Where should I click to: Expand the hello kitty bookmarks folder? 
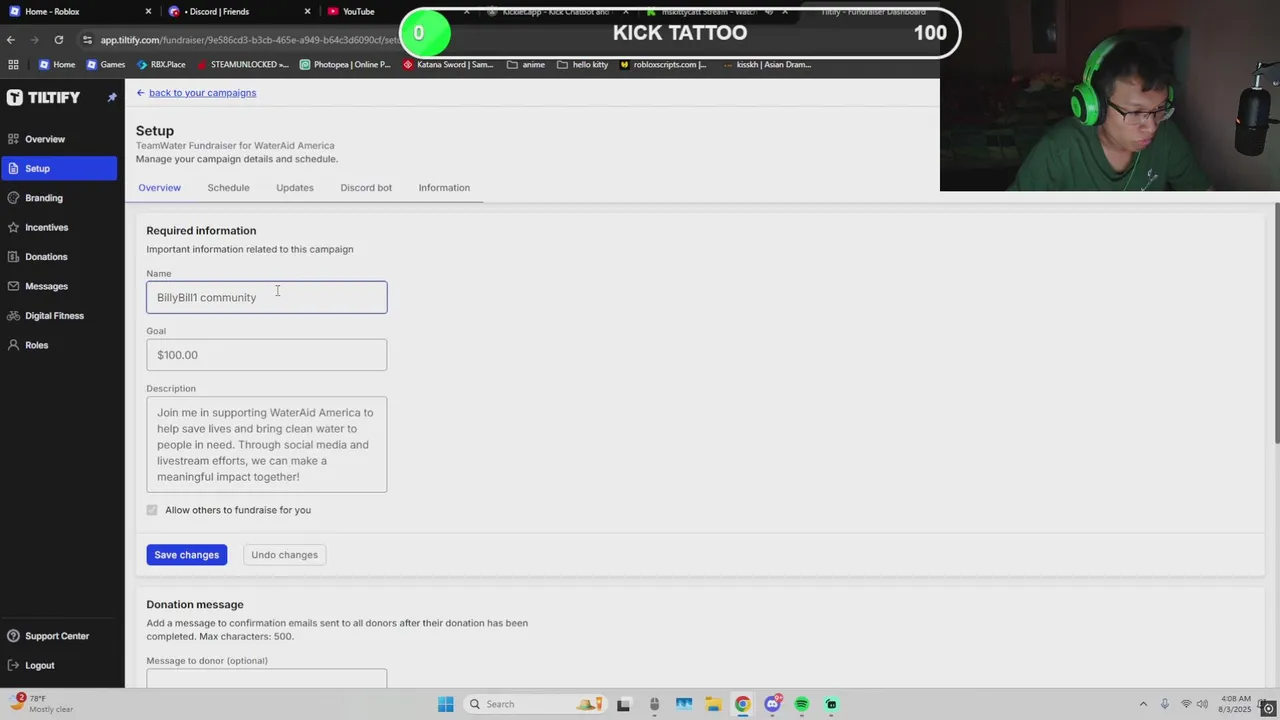[x=582, y=65]
